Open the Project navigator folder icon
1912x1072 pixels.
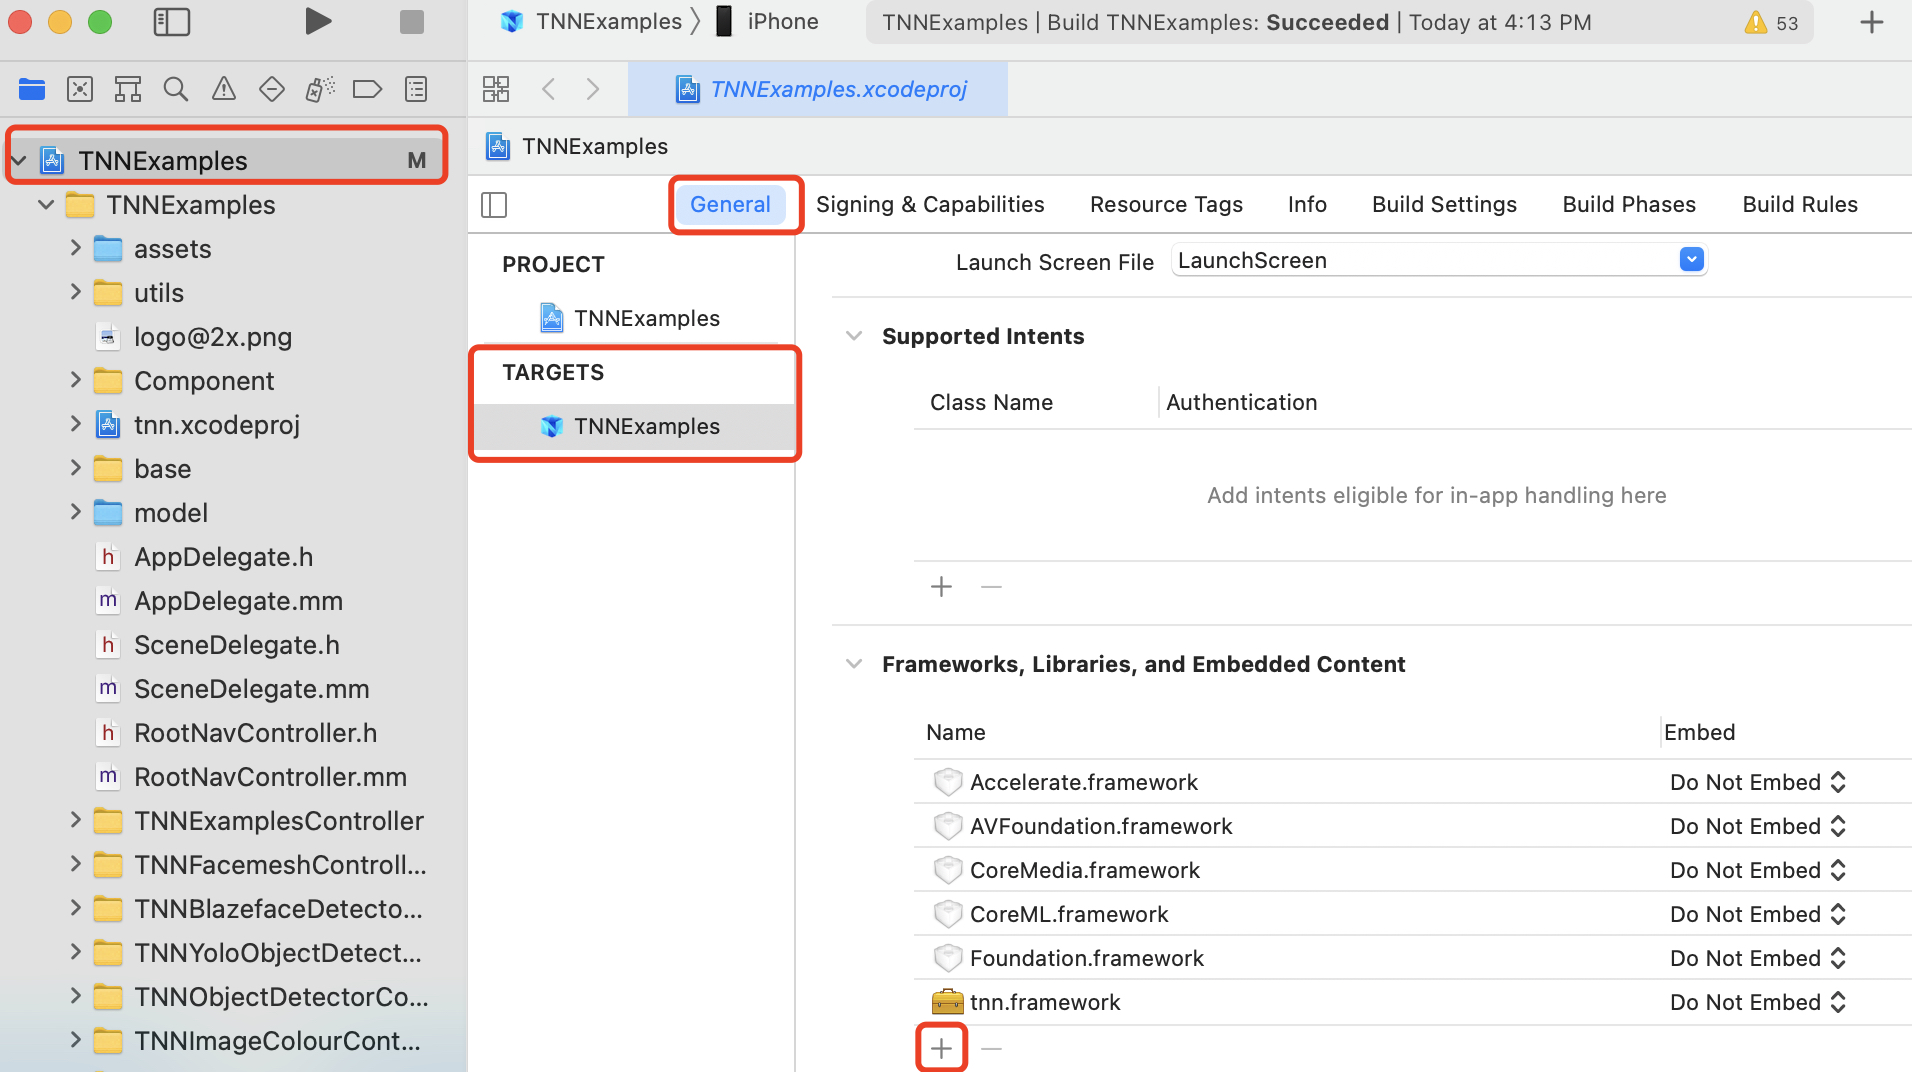(32, 89)
